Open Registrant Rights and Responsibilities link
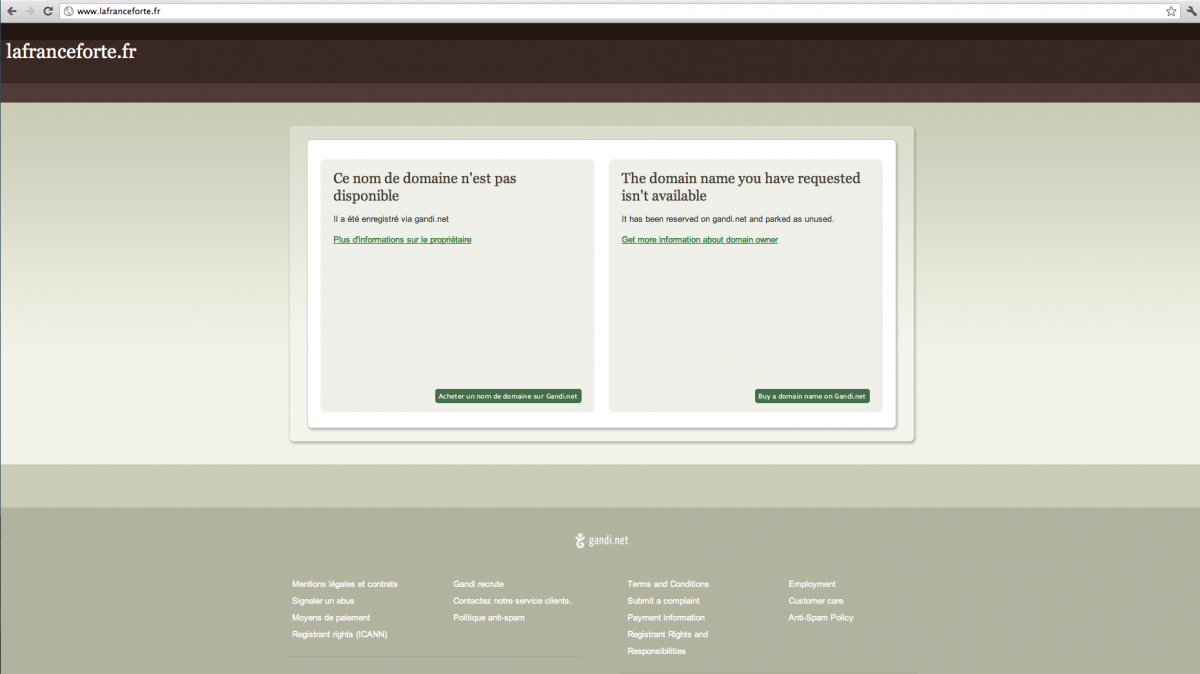1200x674 pixels. click(667, 643)
